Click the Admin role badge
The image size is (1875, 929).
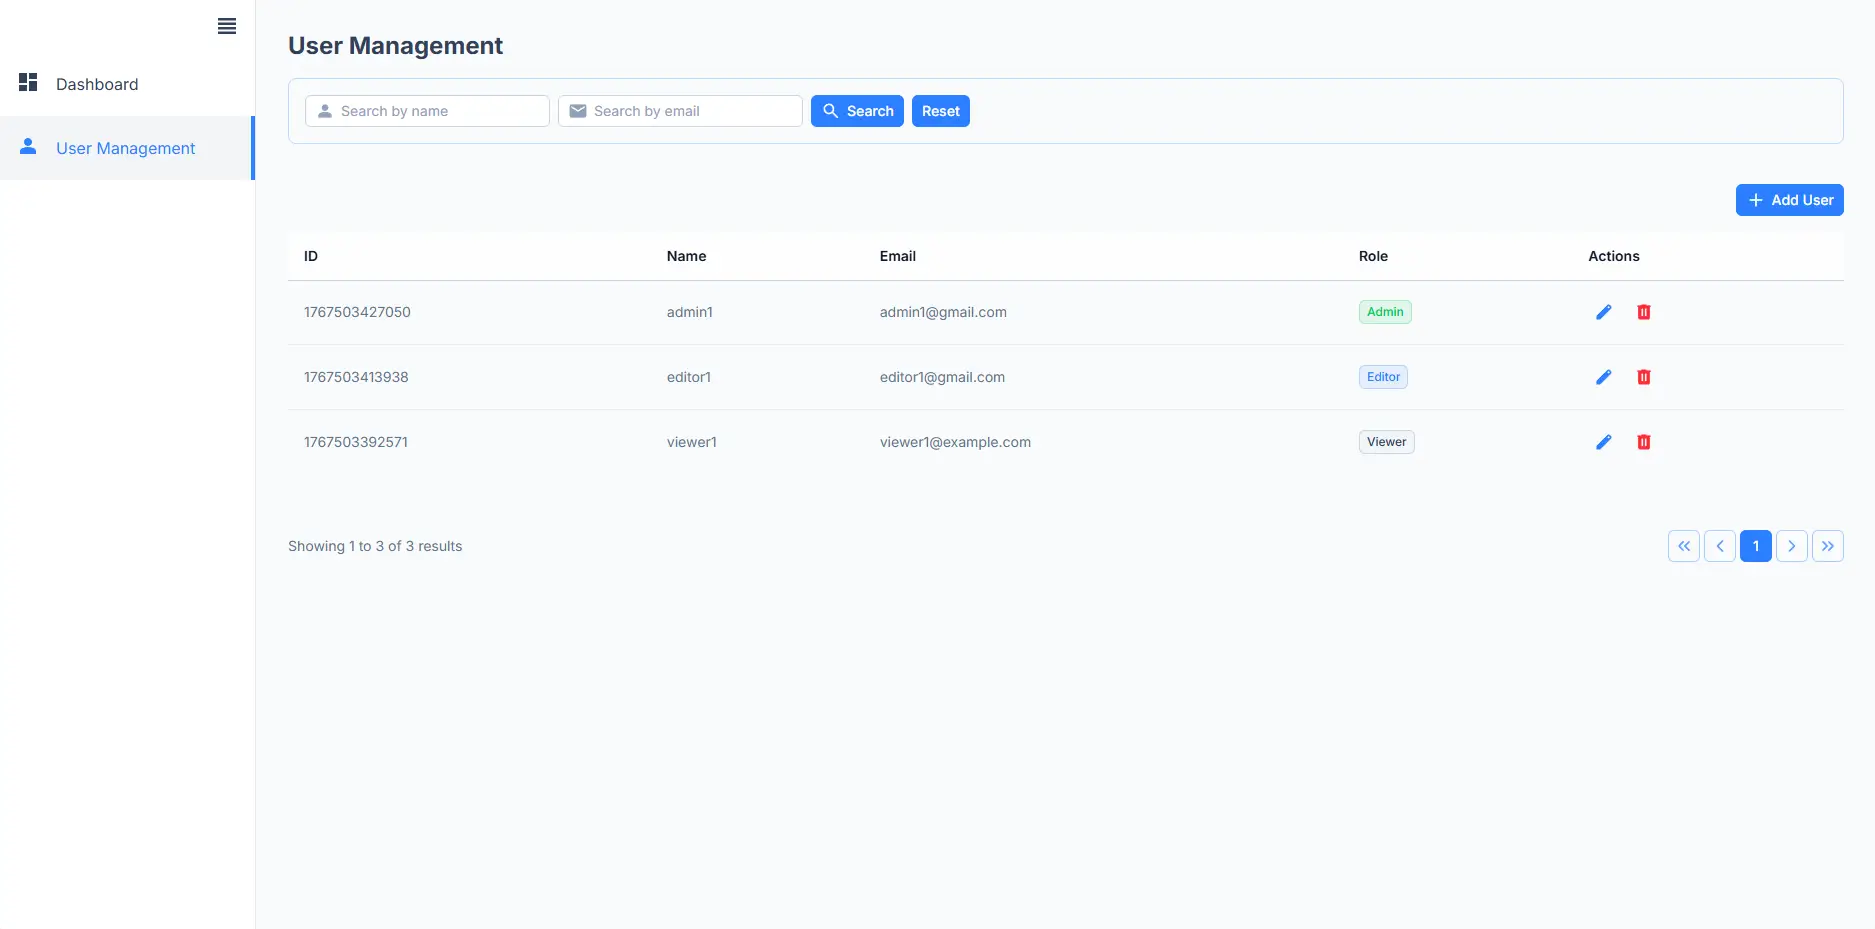(x=1385, y=312)
